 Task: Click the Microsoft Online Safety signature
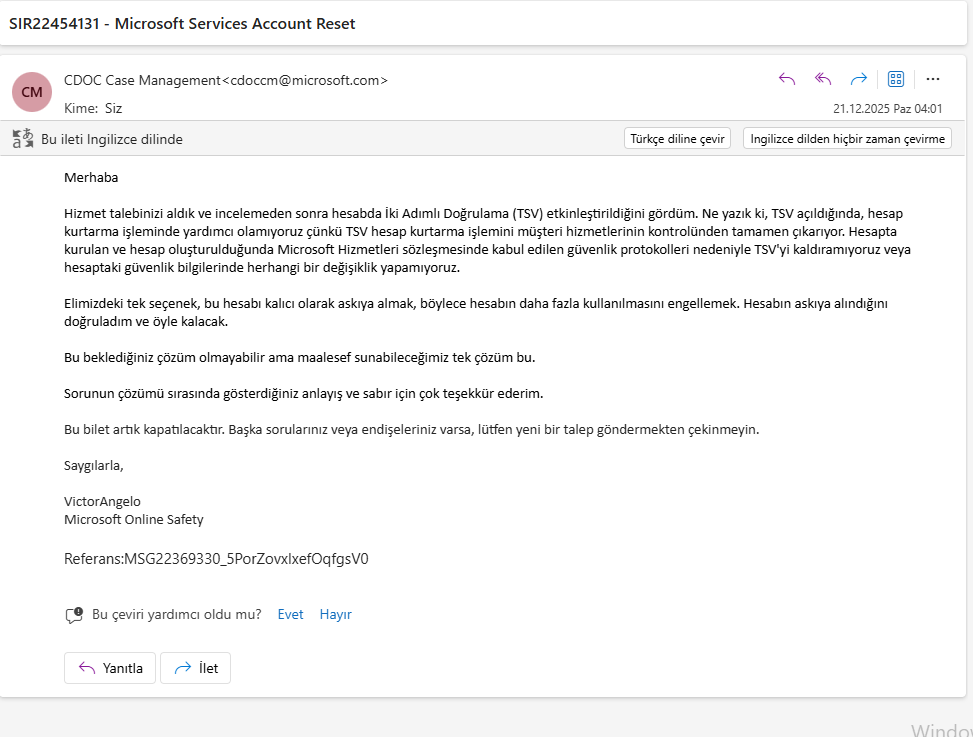pos(133,519)
